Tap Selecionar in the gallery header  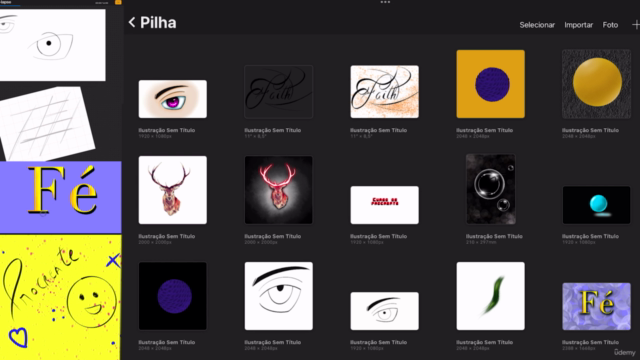click(x=537, y=25)
